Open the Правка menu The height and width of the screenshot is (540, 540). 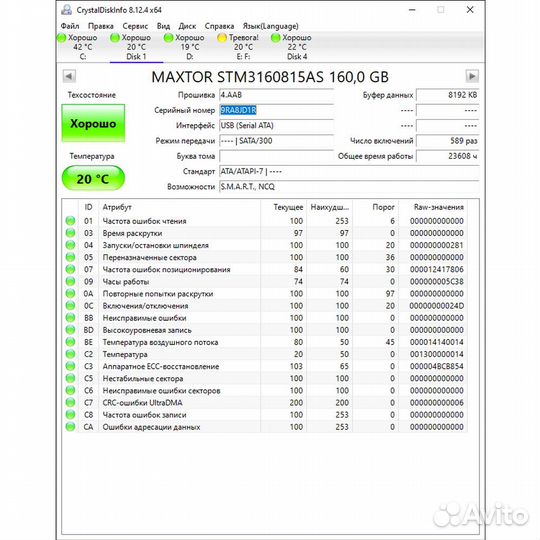click(x=101, y=26)
